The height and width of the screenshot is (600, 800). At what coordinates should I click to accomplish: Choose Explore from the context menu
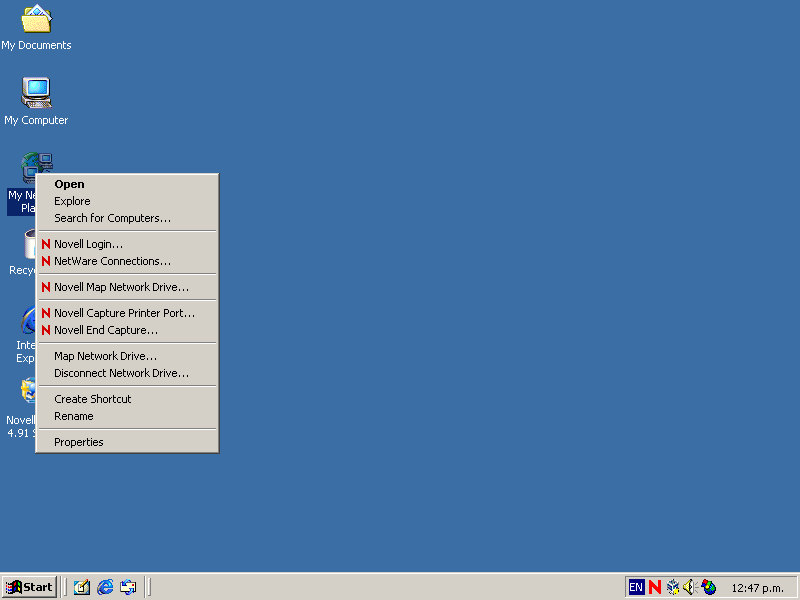[x=128, y=201]
